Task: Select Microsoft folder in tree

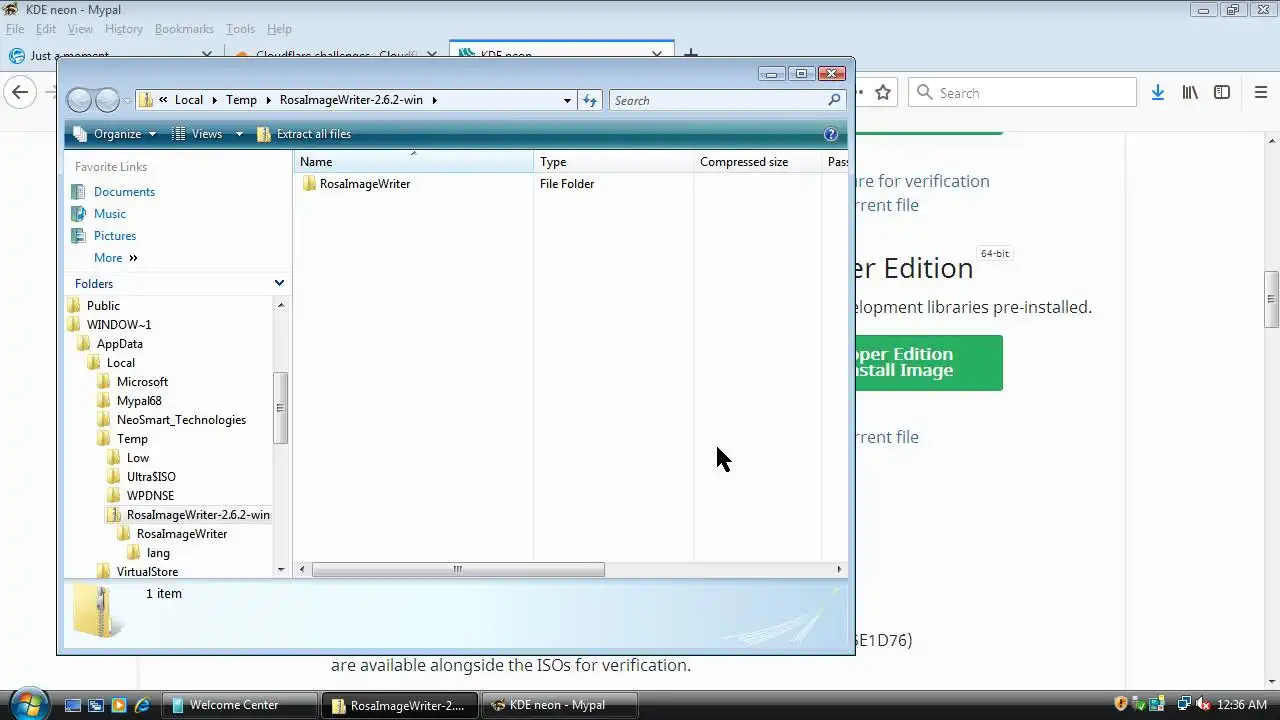Action: [x=142, y=382]
